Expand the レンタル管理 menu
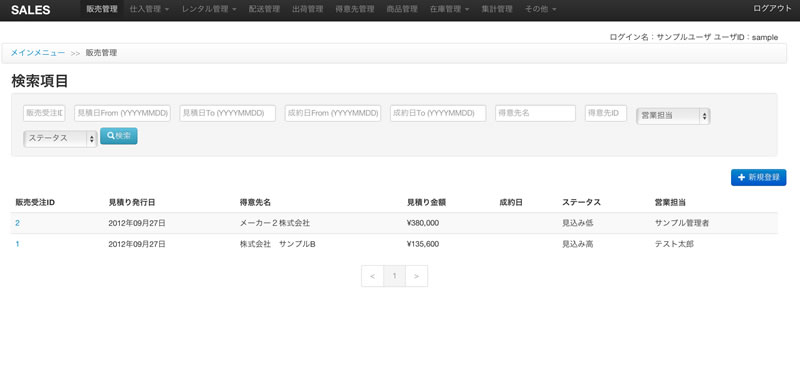This screenshot has height=367, width=800. click(209, 9)
